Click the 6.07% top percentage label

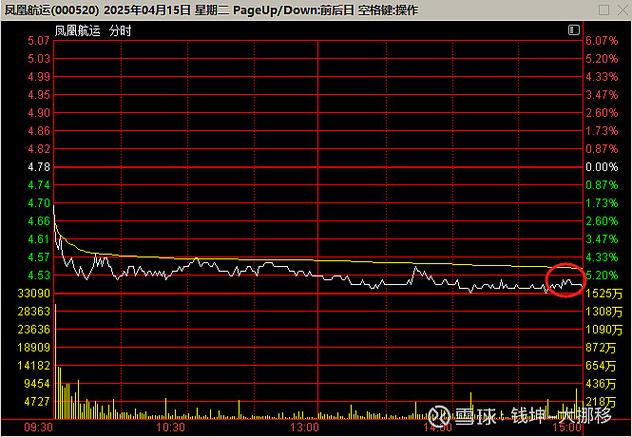(601, 41)
